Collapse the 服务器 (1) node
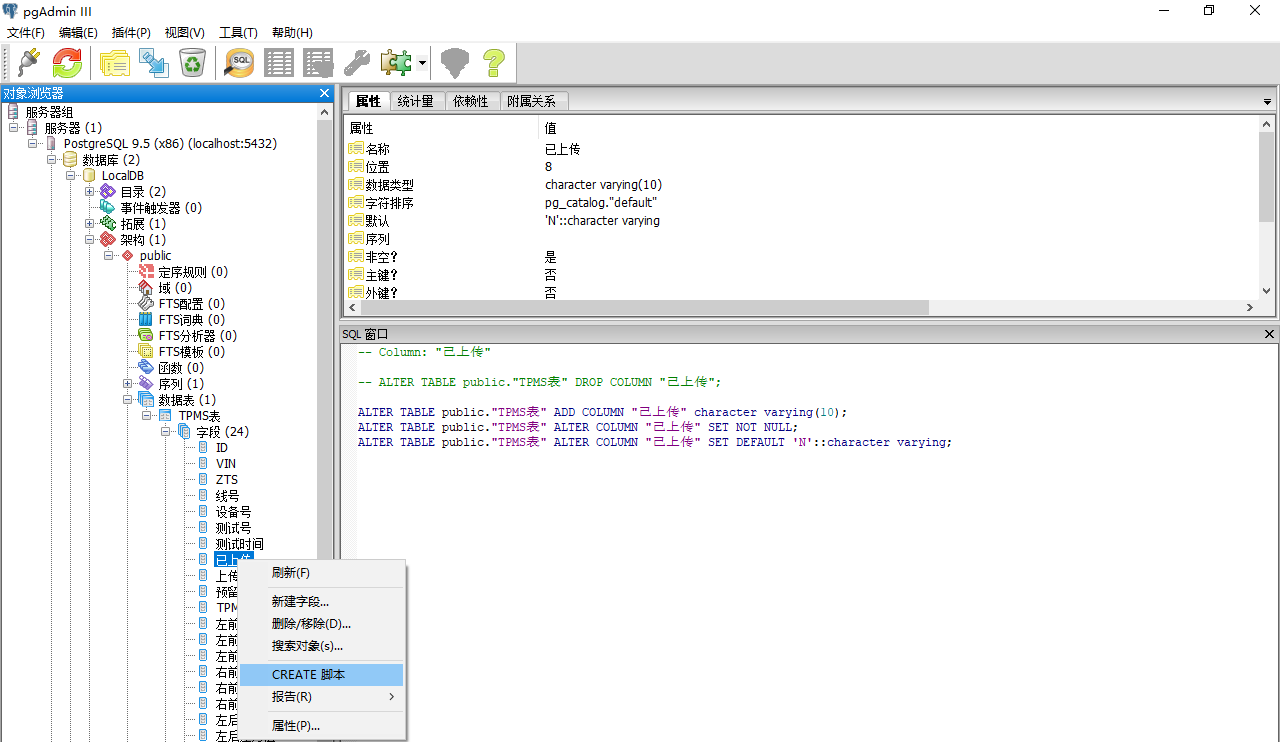Screen dimensions: 1280x742 point(14,128)
